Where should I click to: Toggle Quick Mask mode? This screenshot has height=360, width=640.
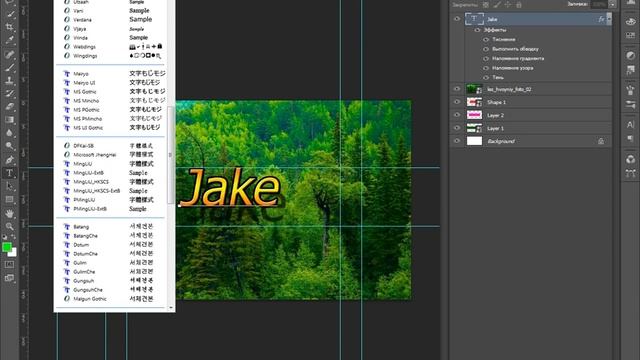click(10, 264)
